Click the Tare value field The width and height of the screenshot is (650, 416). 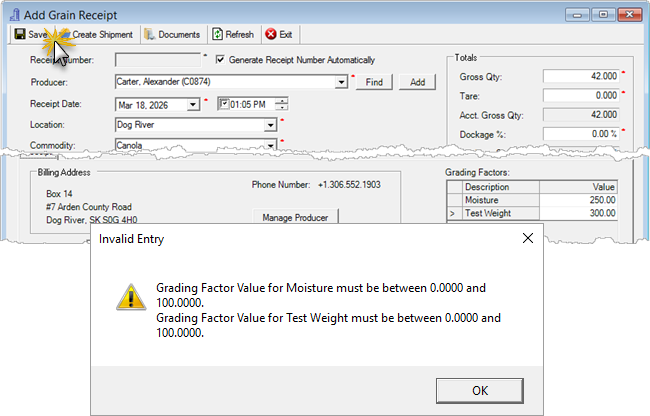pyautogui.click(x=581, y=96)
